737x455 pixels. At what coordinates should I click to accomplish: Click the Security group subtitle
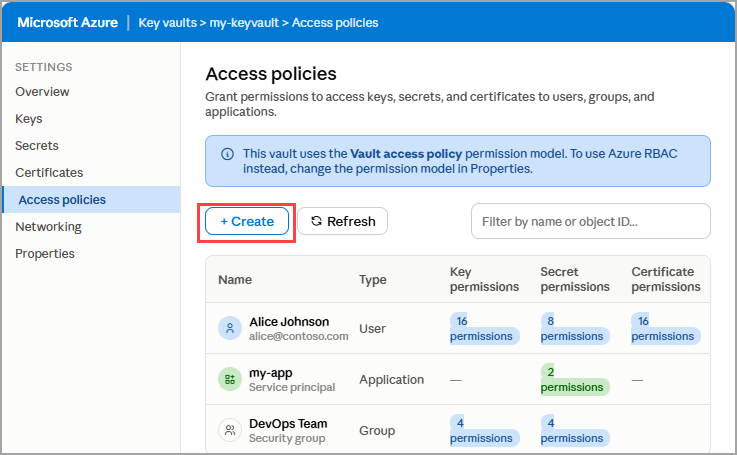click(x=287, y=438)
